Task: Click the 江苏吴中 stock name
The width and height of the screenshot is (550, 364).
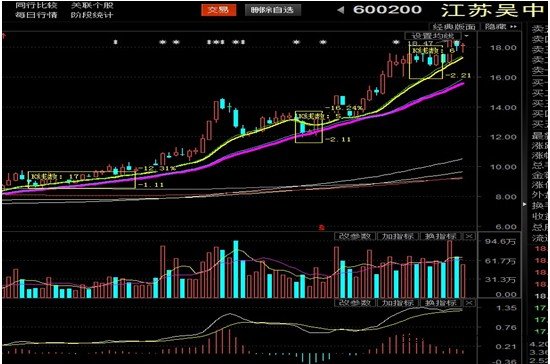Action: (492, 10)
